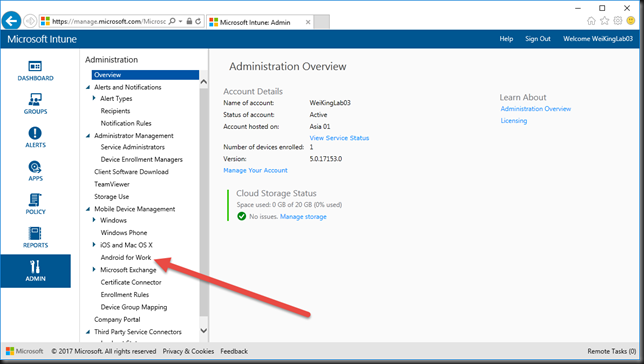Open the favorites star icon

coord(604,21)
